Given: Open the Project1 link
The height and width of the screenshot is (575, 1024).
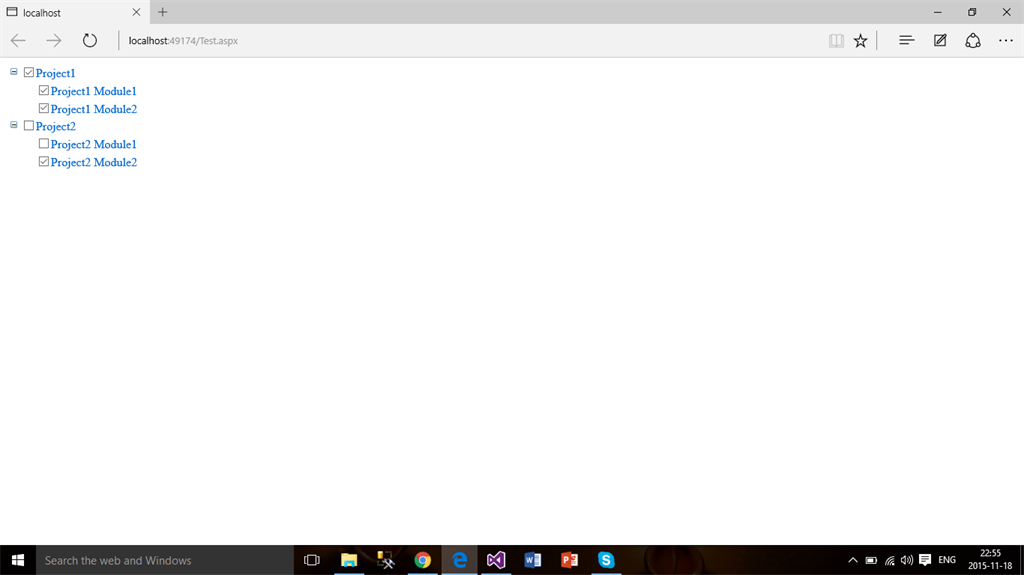Looking at the screenshot, I should [56, 73].
